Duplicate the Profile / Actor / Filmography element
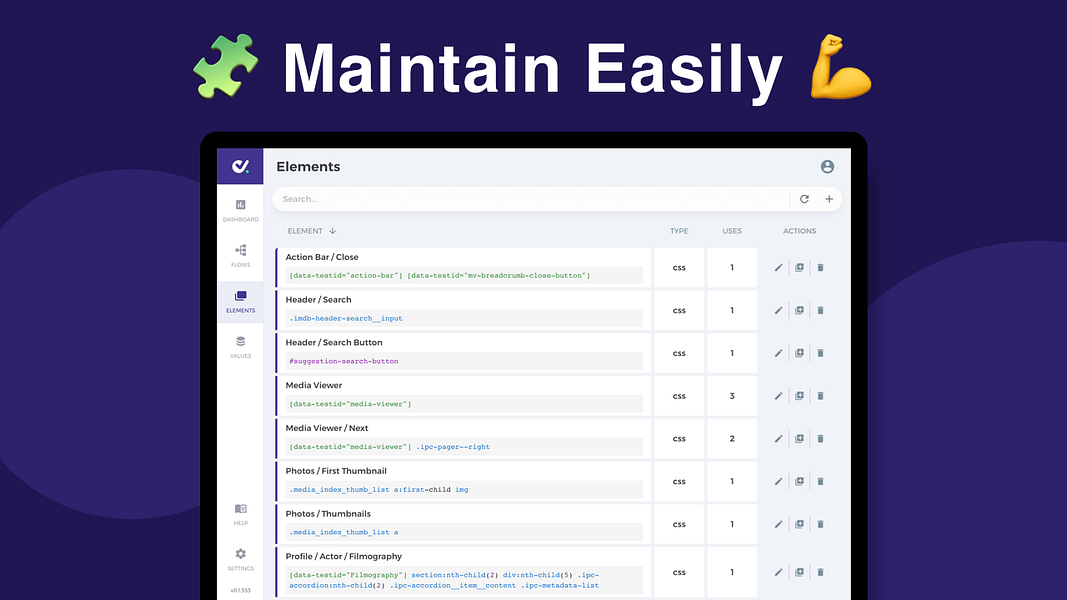Viewport: 1067px width, 600px height. [800, 572]
